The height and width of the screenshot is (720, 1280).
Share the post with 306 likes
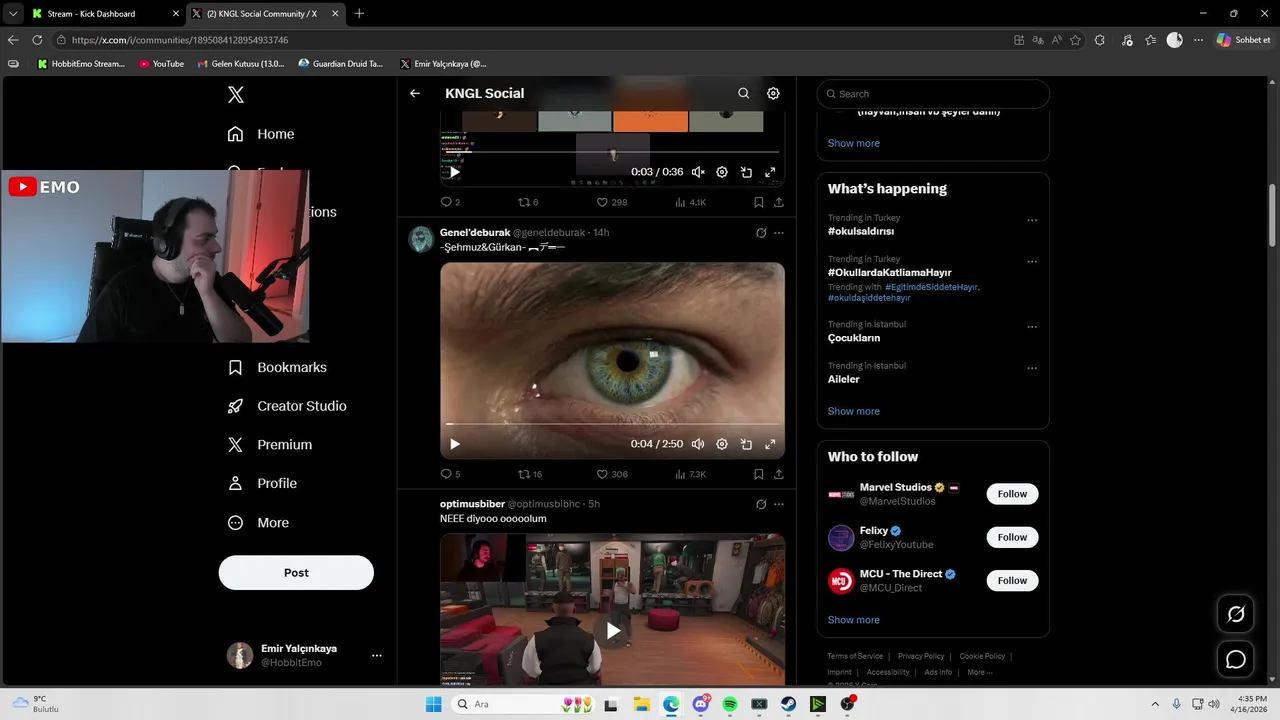(779, 474)
